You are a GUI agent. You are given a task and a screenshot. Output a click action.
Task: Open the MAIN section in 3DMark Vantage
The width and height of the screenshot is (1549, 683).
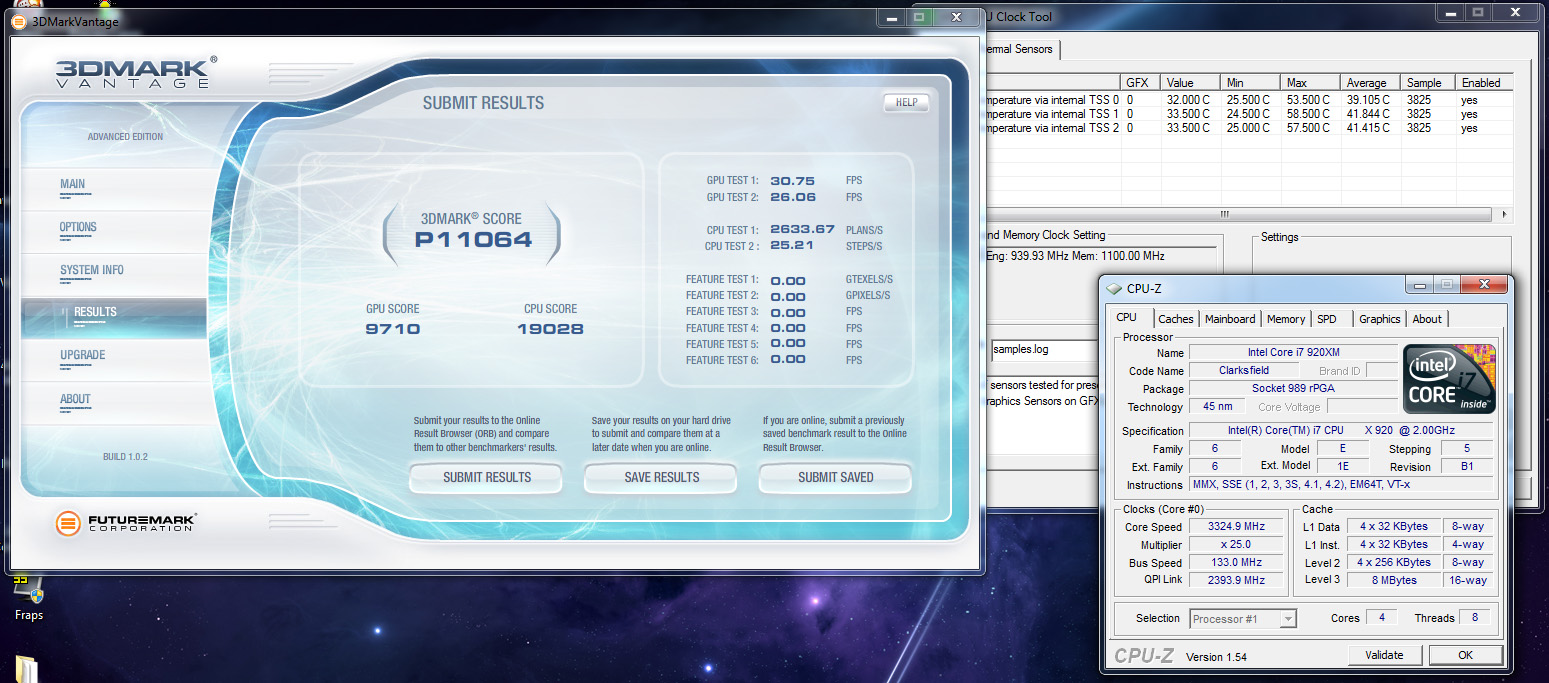click(72, 185)
